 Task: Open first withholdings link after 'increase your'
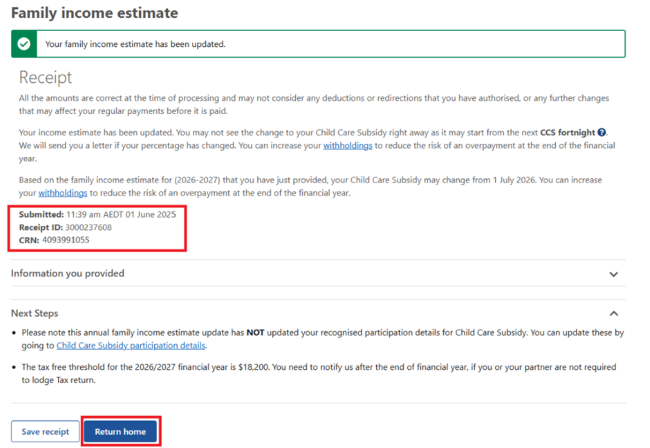click(x=346, y=145)
